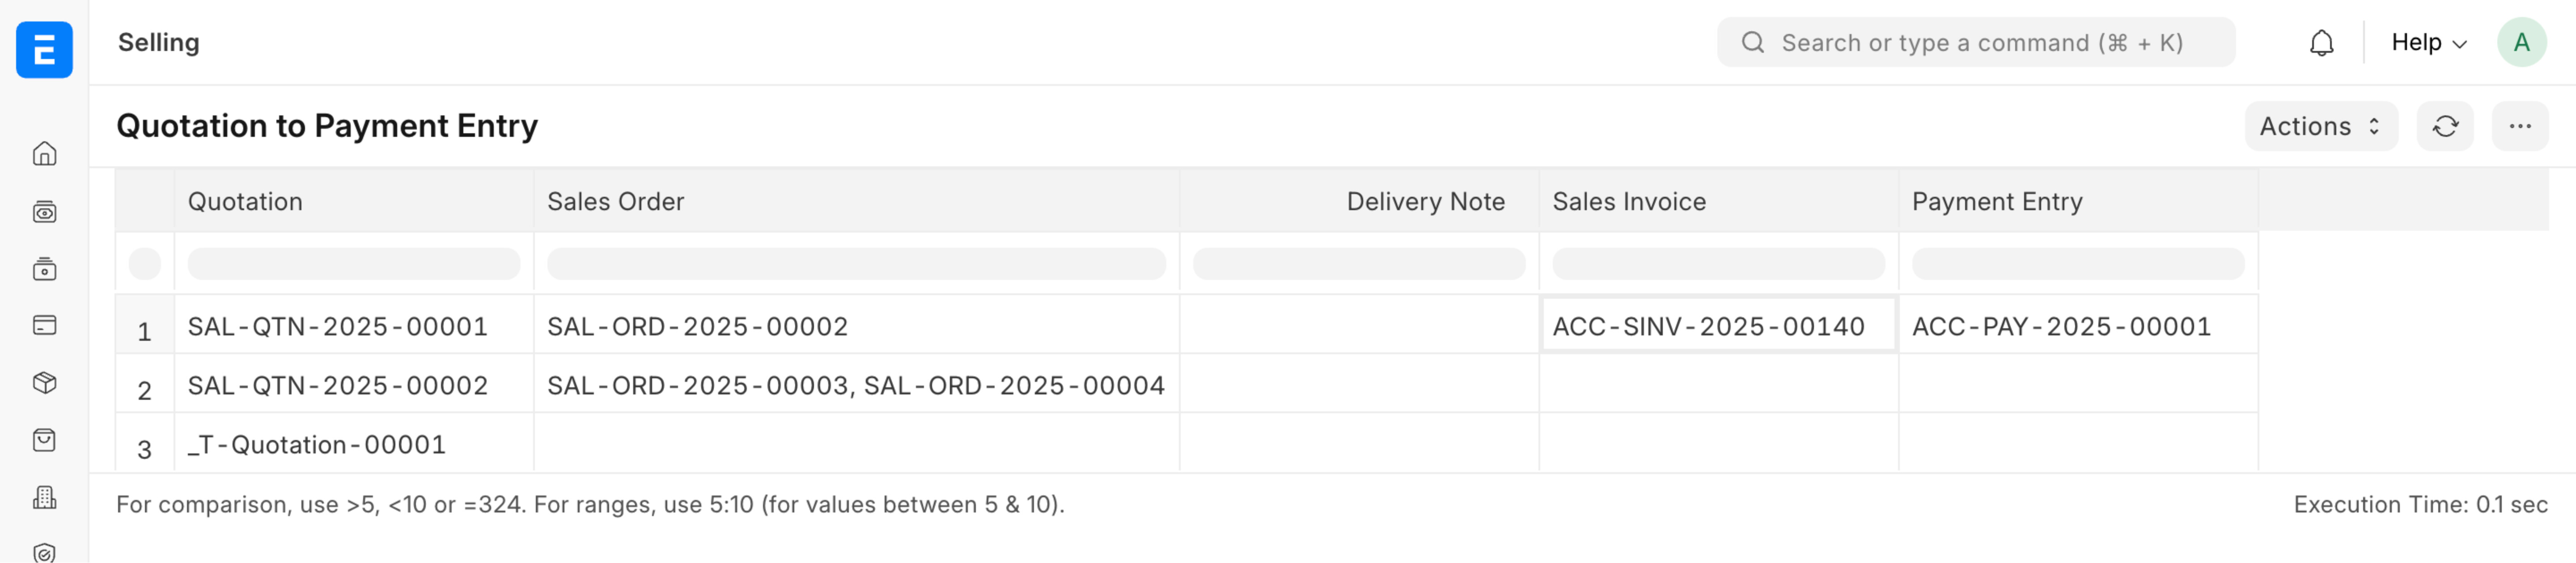Open the Buying bag icon in sidebar
Screen dimensions: 2576x563
pyautogui.click(x=44, y=440)
